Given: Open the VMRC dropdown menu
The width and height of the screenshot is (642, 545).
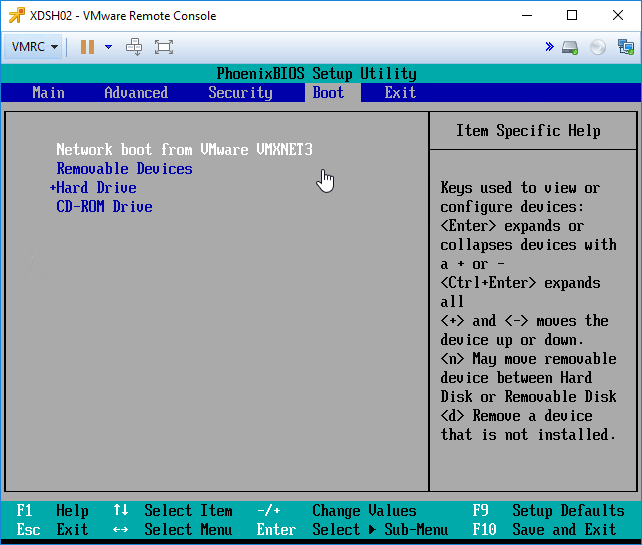Looking at the screenshot, I should [x=34, y=47].
